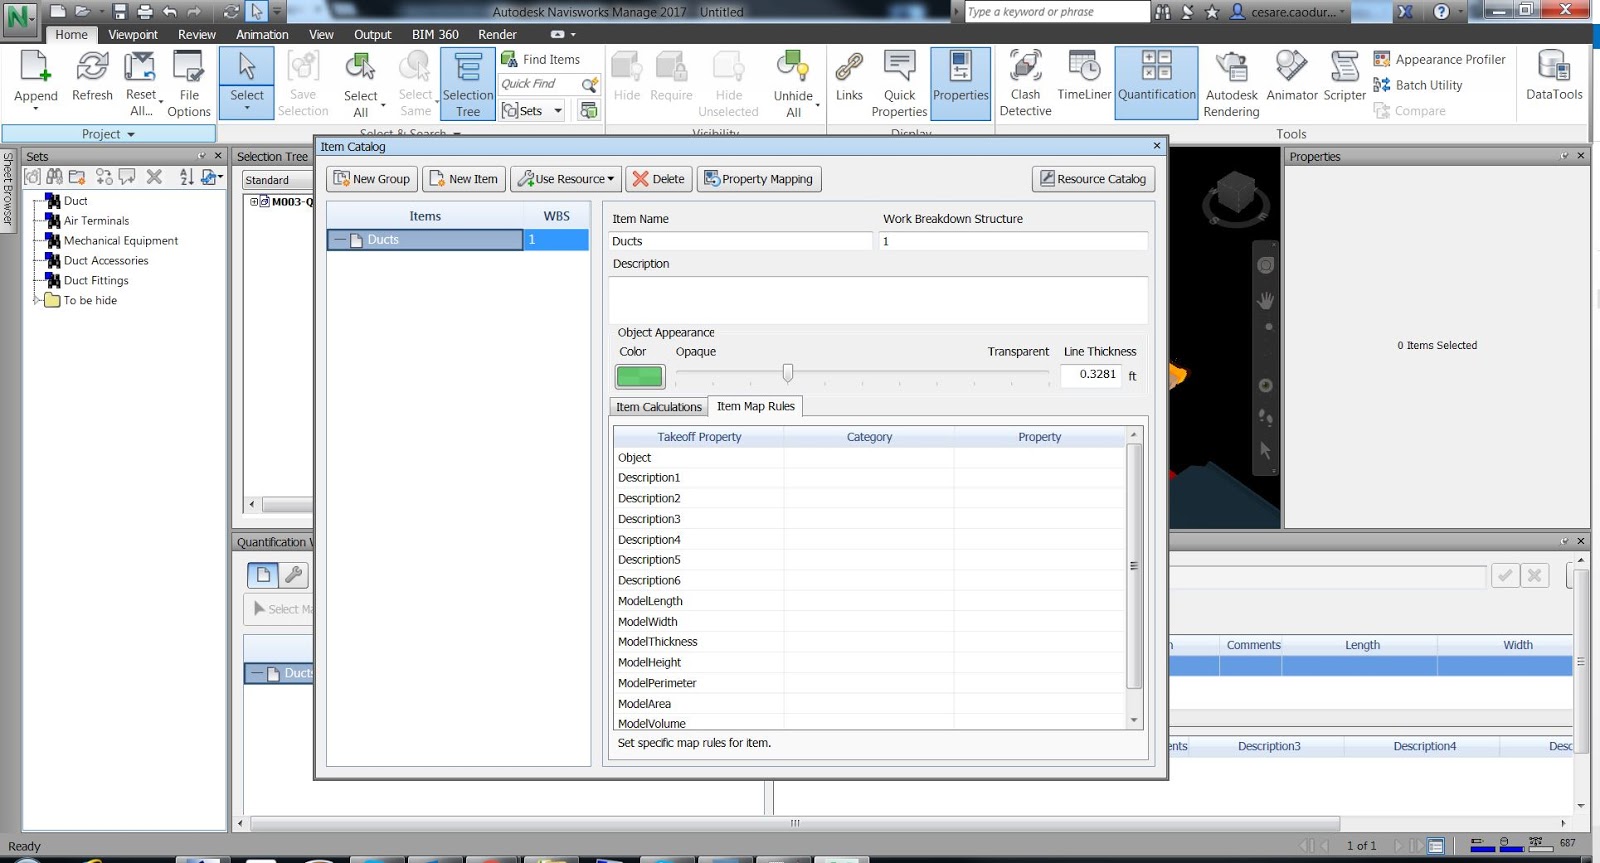This screenshot has width=1600, height=863.
Task: Click the transparency slider handle
Action: coord(788,373)
